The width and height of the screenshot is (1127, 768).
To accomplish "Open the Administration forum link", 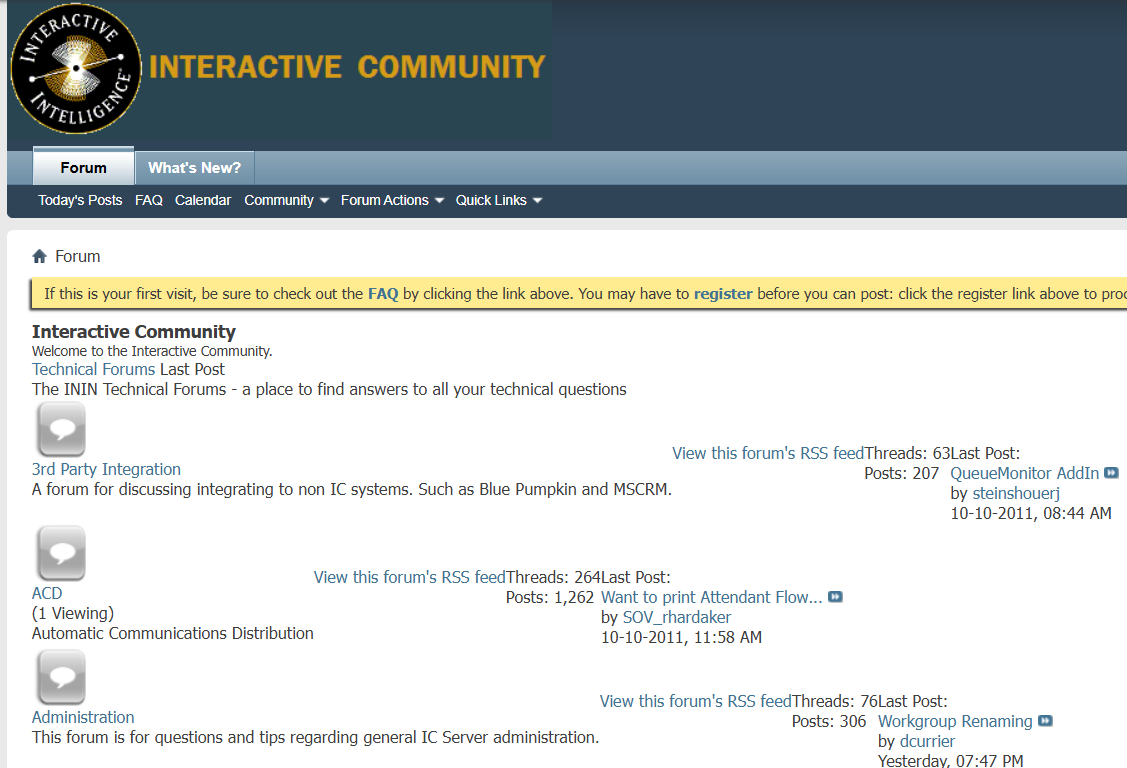I will coord(83,717).
